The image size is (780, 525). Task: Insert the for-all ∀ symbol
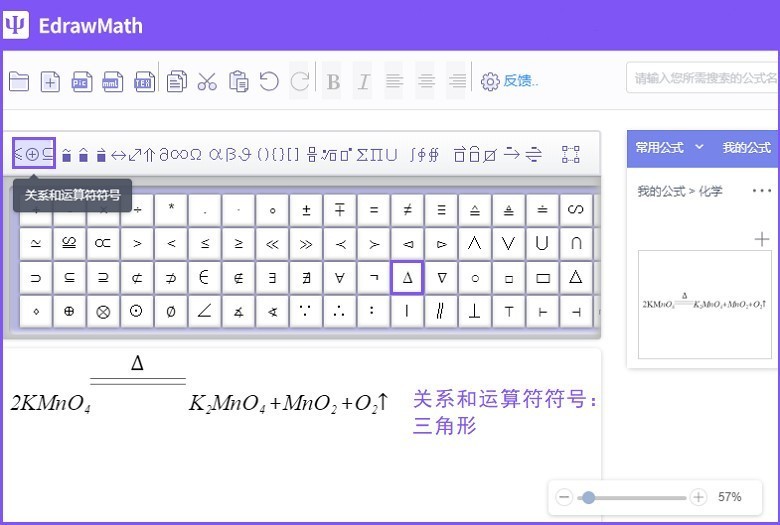click(x=340, y=277)
